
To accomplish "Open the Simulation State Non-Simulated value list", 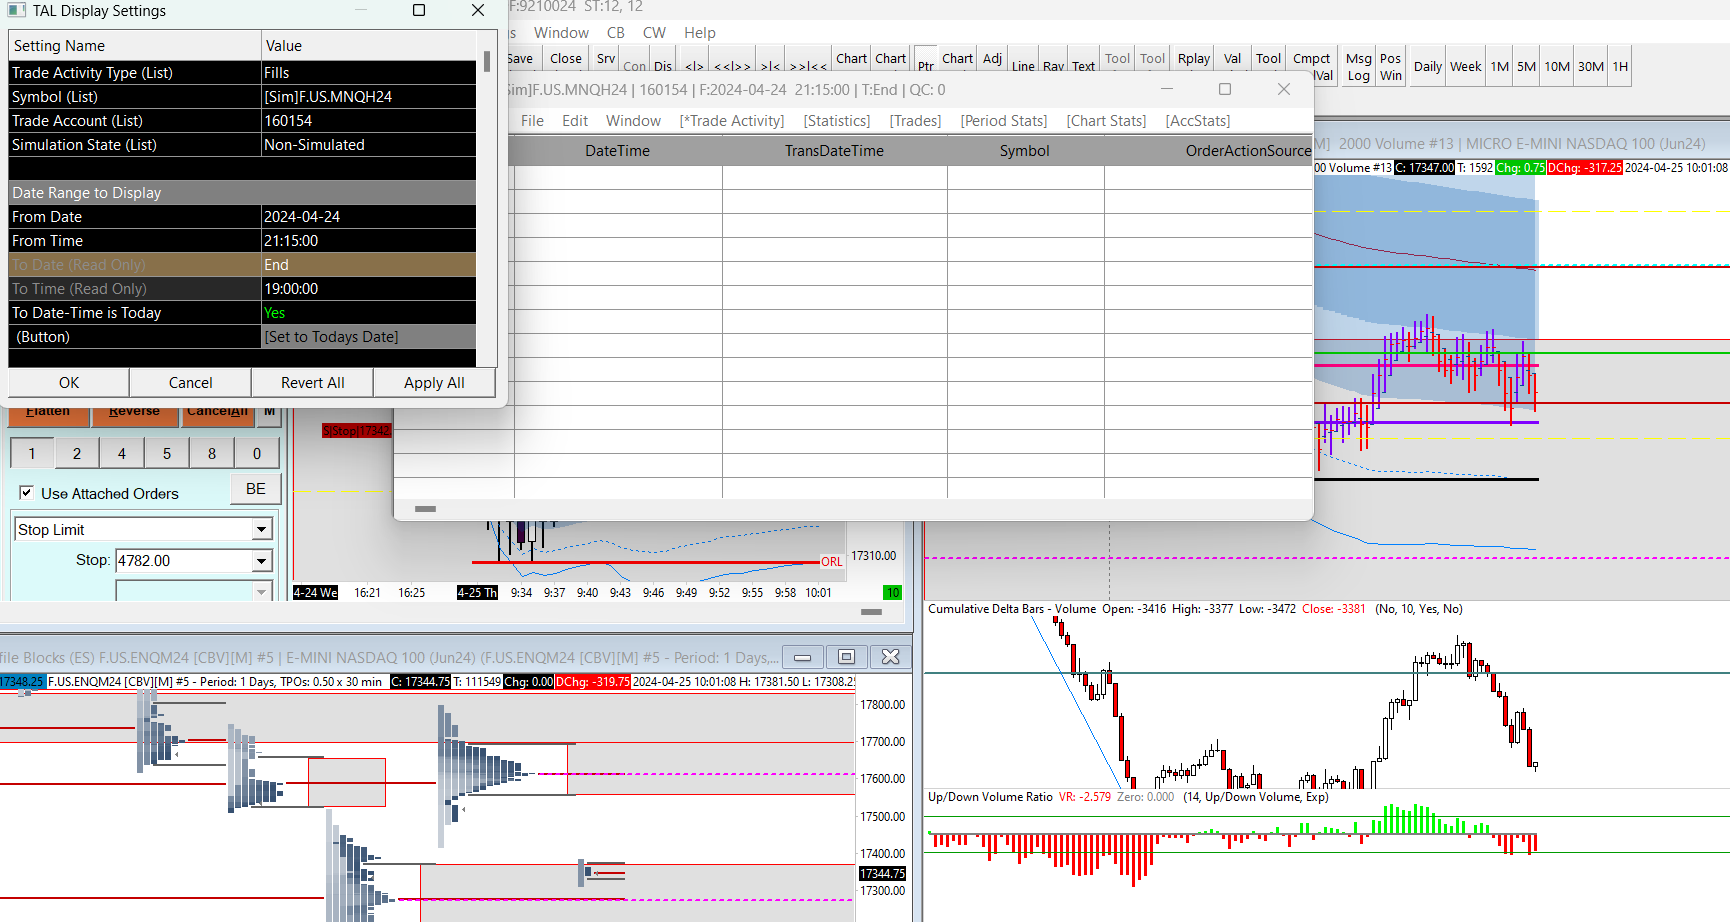I will pos(368,145).
